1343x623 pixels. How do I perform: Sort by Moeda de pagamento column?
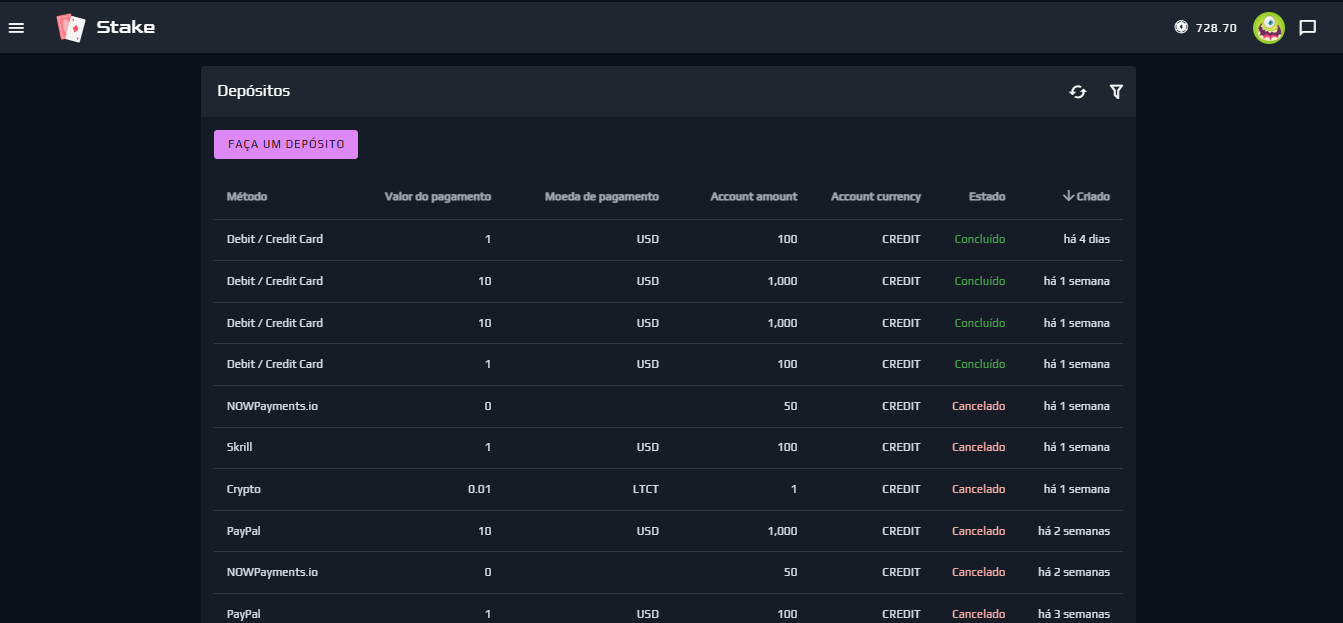[x=601, y=197]
